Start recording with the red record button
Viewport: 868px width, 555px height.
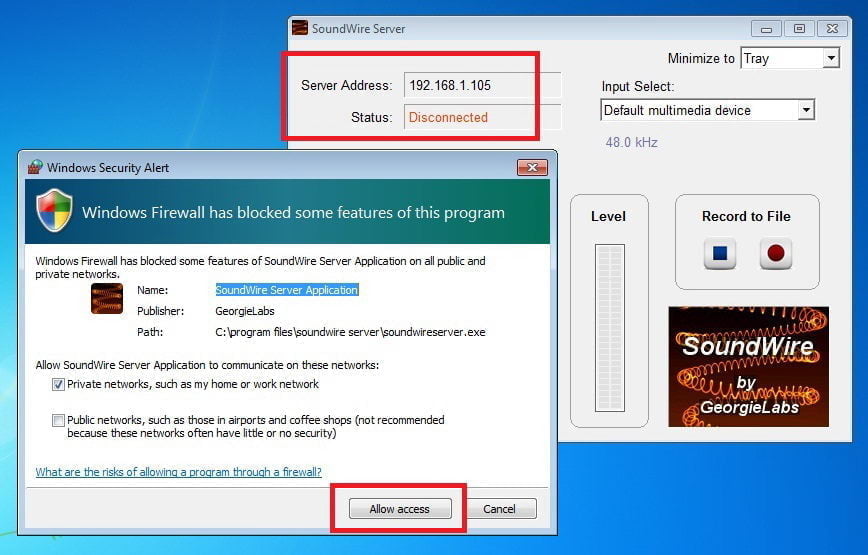776,253
